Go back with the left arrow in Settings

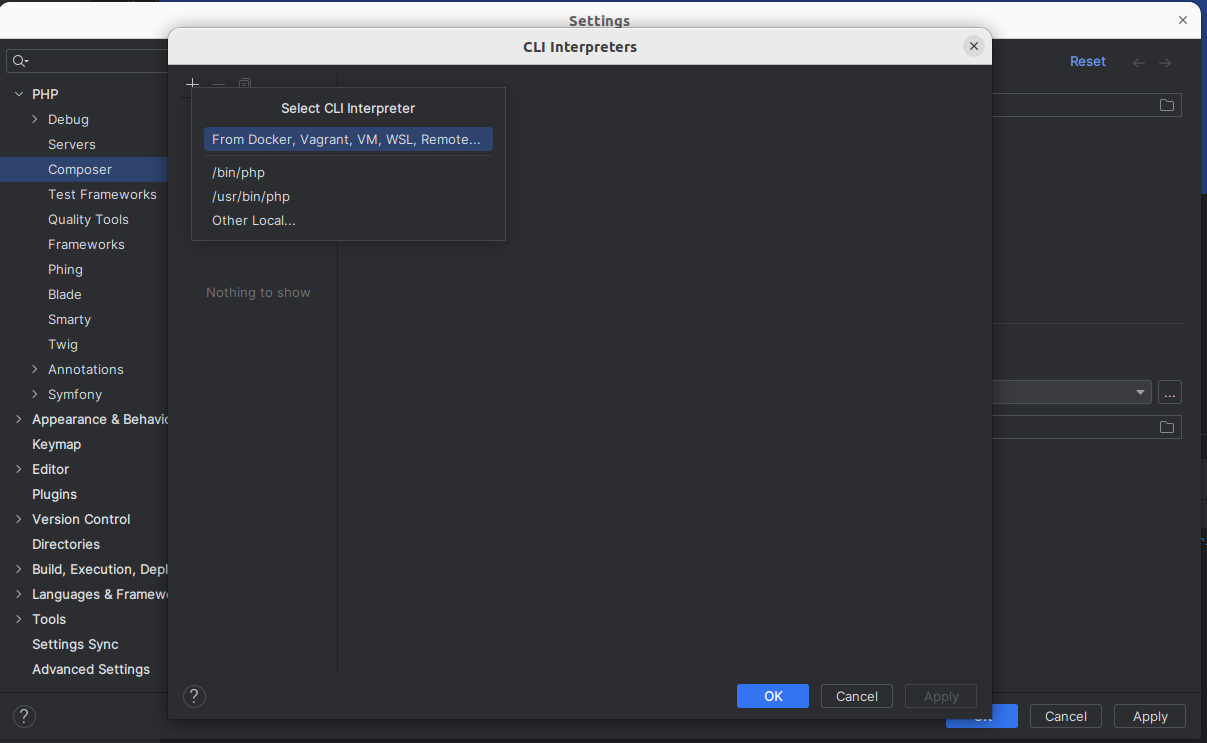(x=1139, y=62)
